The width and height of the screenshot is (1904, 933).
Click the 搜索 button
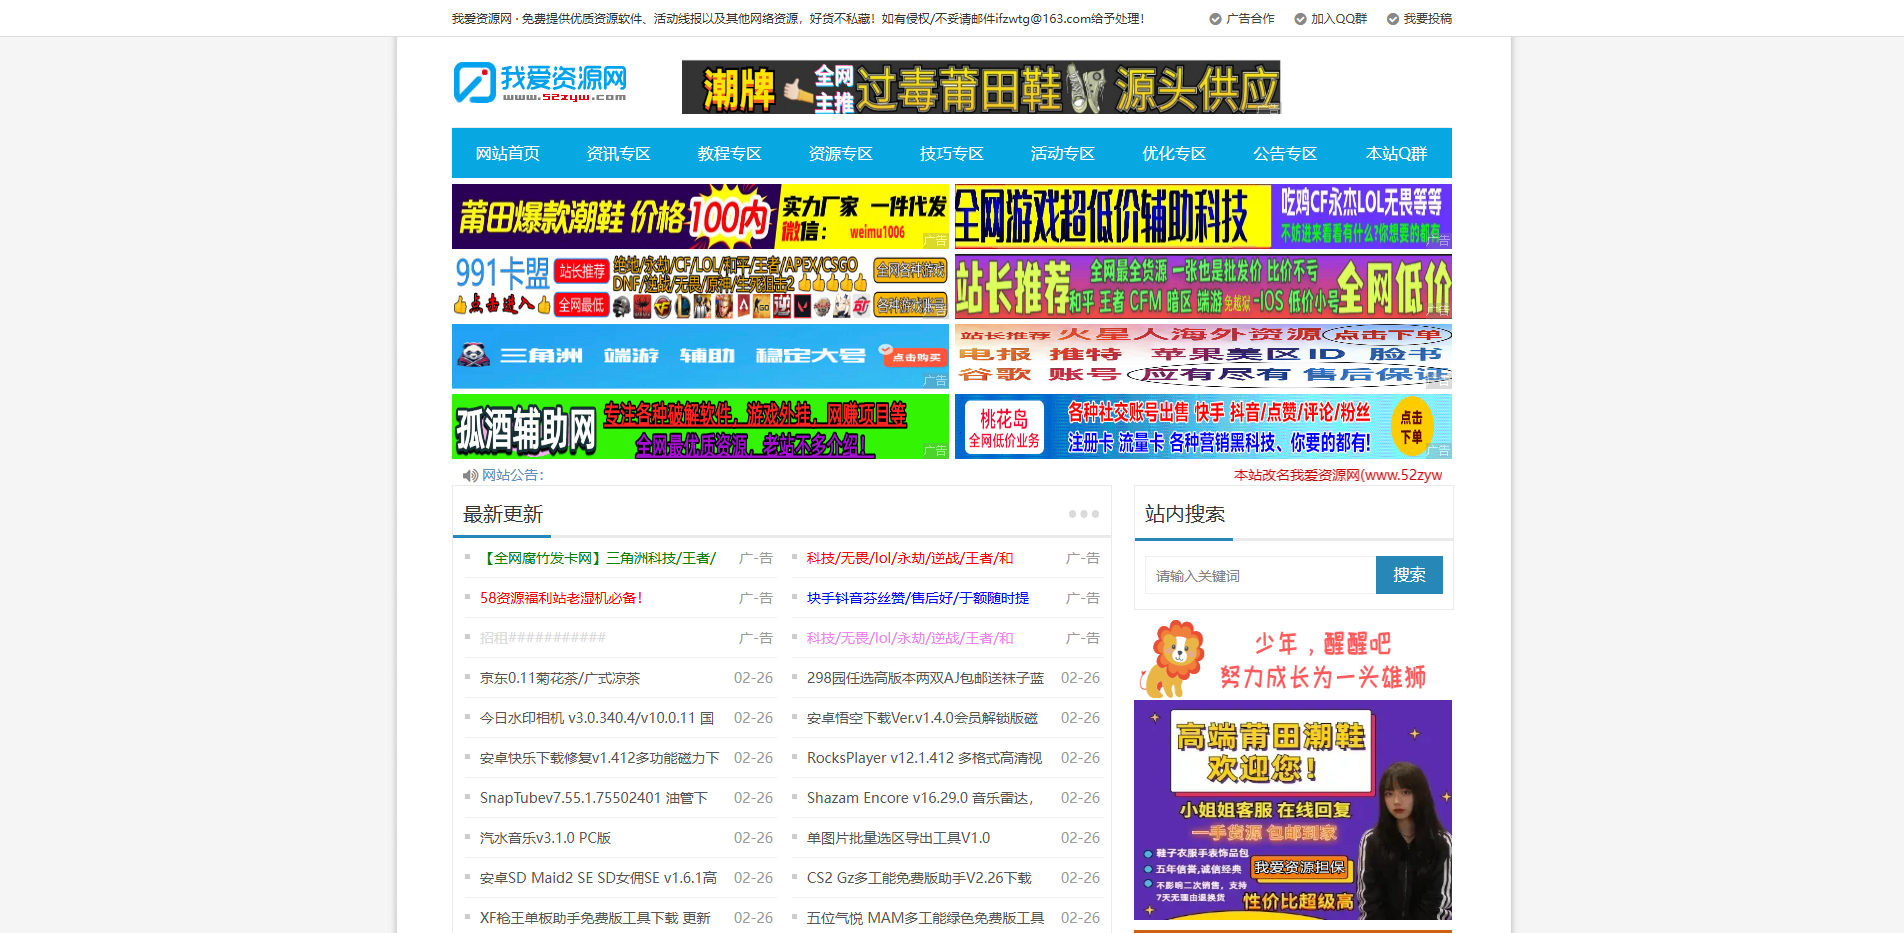[1409, 574]
